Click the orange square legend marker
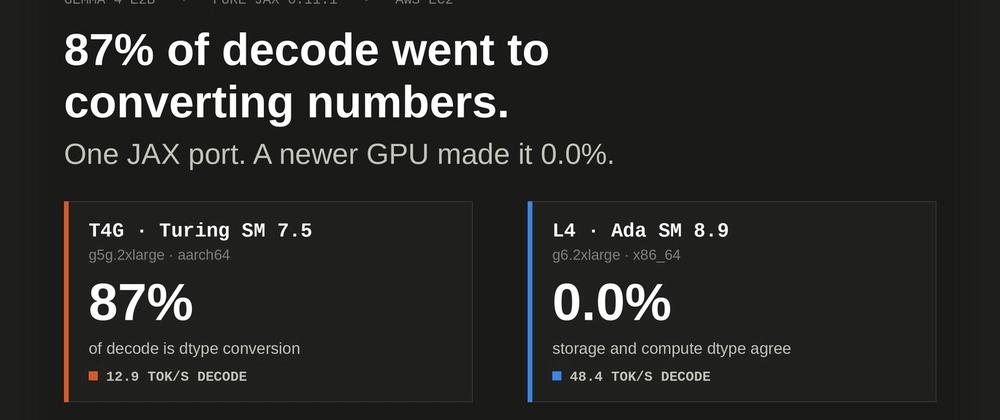The height and width of the screenshot is (420, 1000). [x=93, y=376]
